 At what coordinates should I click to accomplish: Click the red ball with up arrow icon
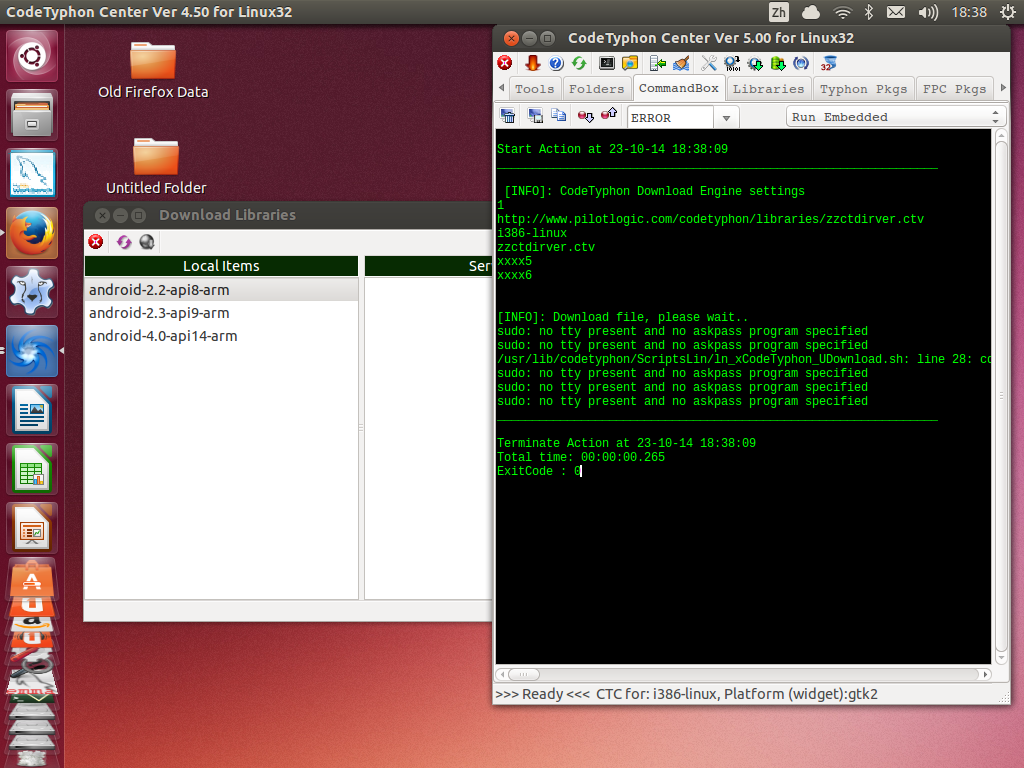coord(609,115)
